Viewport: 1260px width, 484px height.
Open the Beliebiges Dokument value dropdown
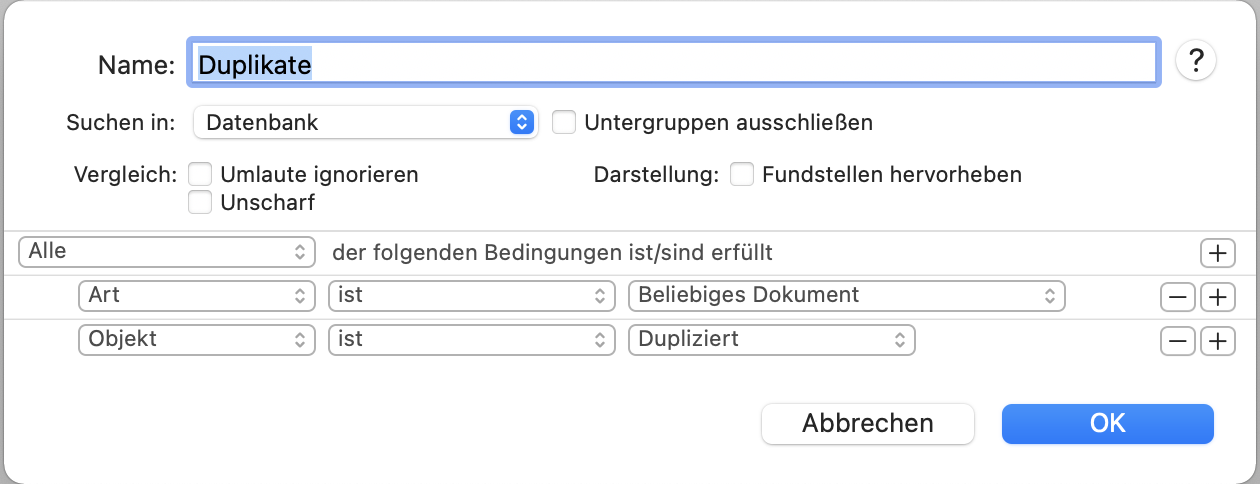846,296
